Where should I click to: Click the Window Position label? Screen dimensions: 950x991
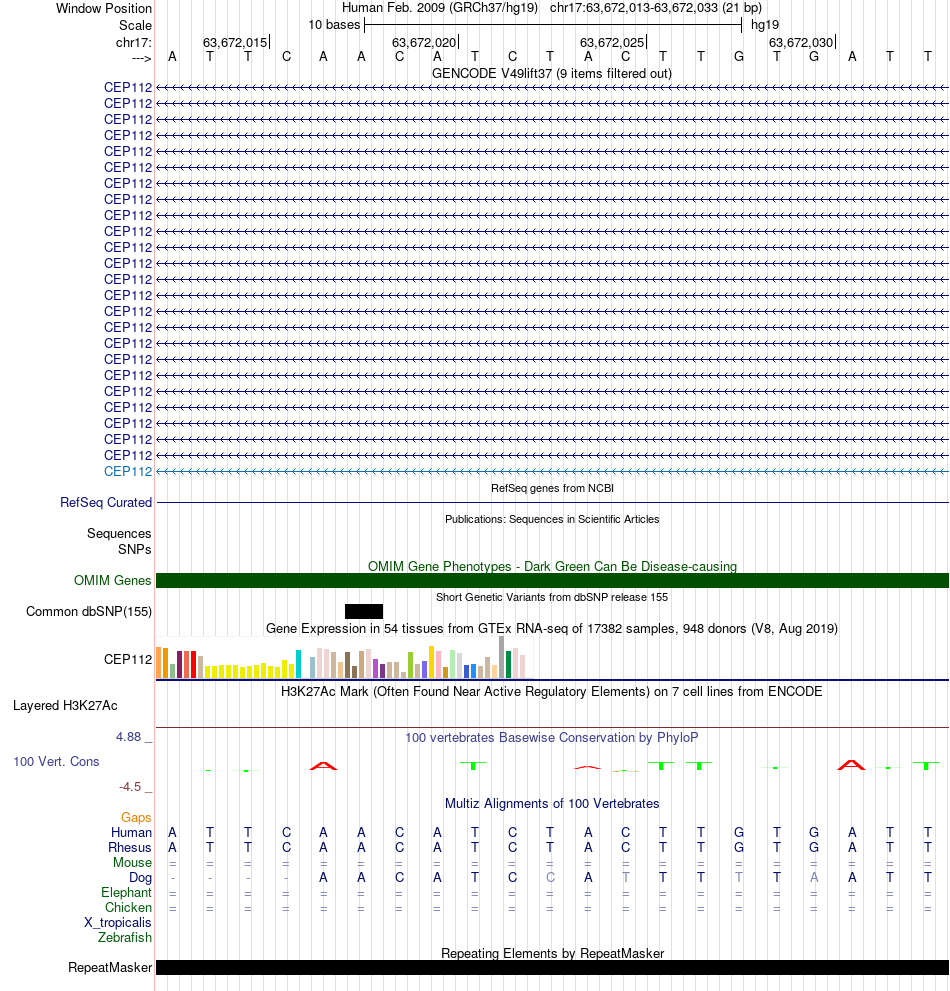click(x=104, y=8)
